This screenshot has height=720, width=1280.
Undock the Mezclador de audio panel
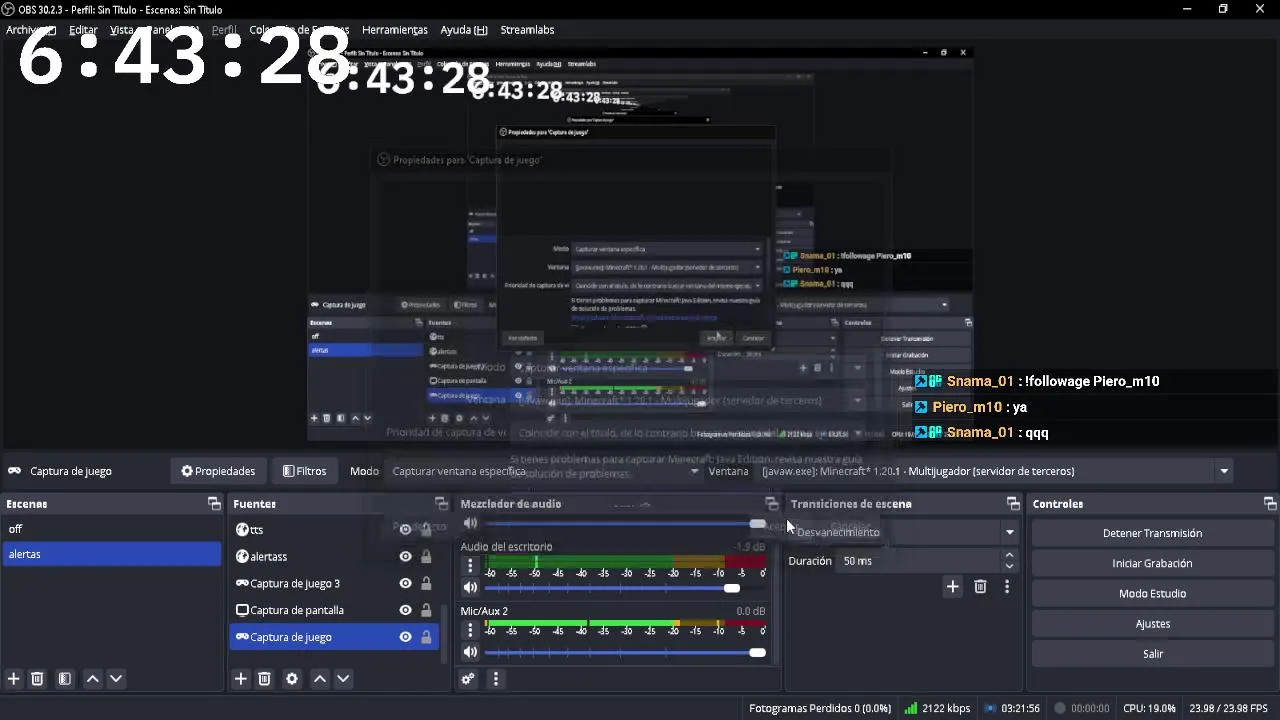pos(771,504)
